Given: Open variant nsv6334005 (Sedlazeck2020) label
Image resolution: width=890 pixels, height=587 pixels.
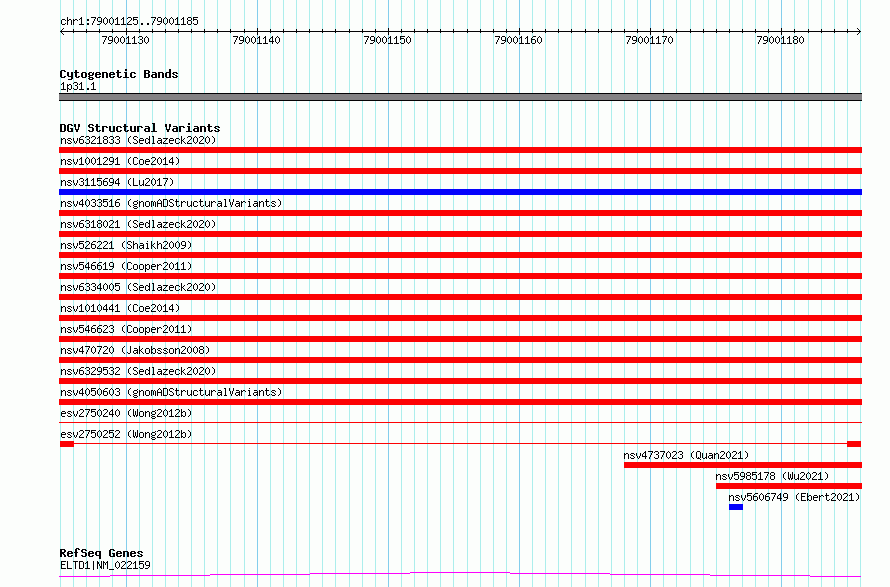Looking at the screenshot, I should [x=138, y=287].
